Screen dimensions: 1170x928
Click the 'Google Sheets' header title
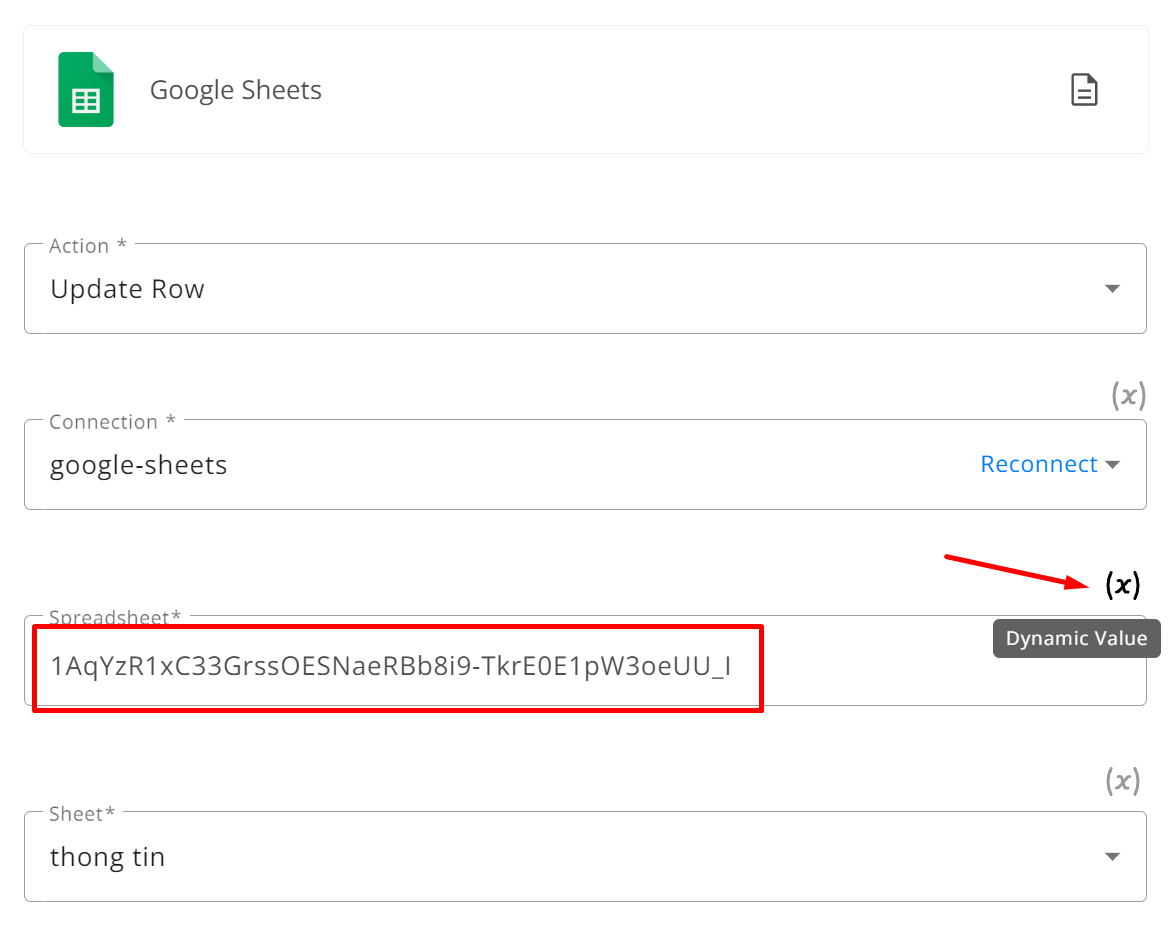coord(236,90)
